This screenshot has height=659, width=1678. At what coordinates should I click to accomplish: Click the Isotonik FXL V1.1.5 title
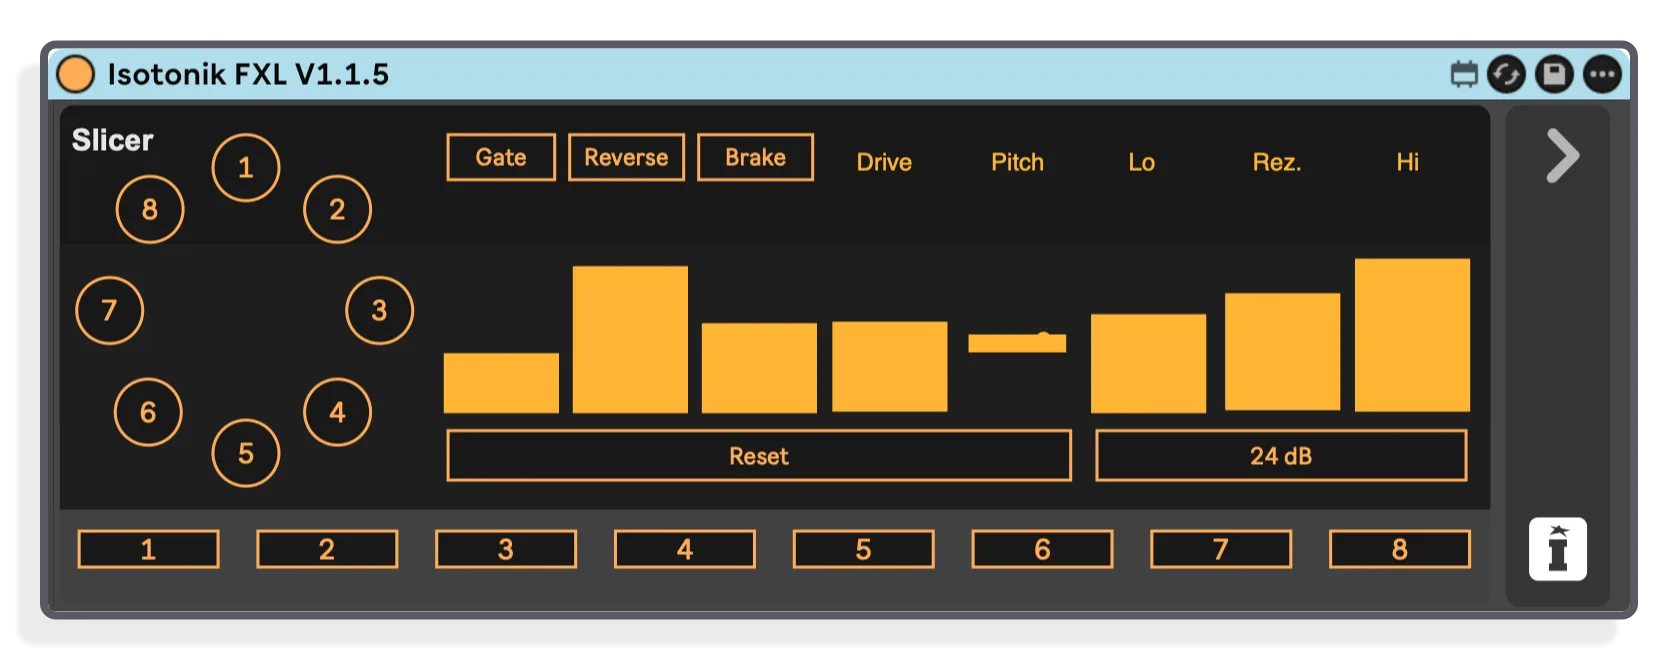(x=248, y=74)
